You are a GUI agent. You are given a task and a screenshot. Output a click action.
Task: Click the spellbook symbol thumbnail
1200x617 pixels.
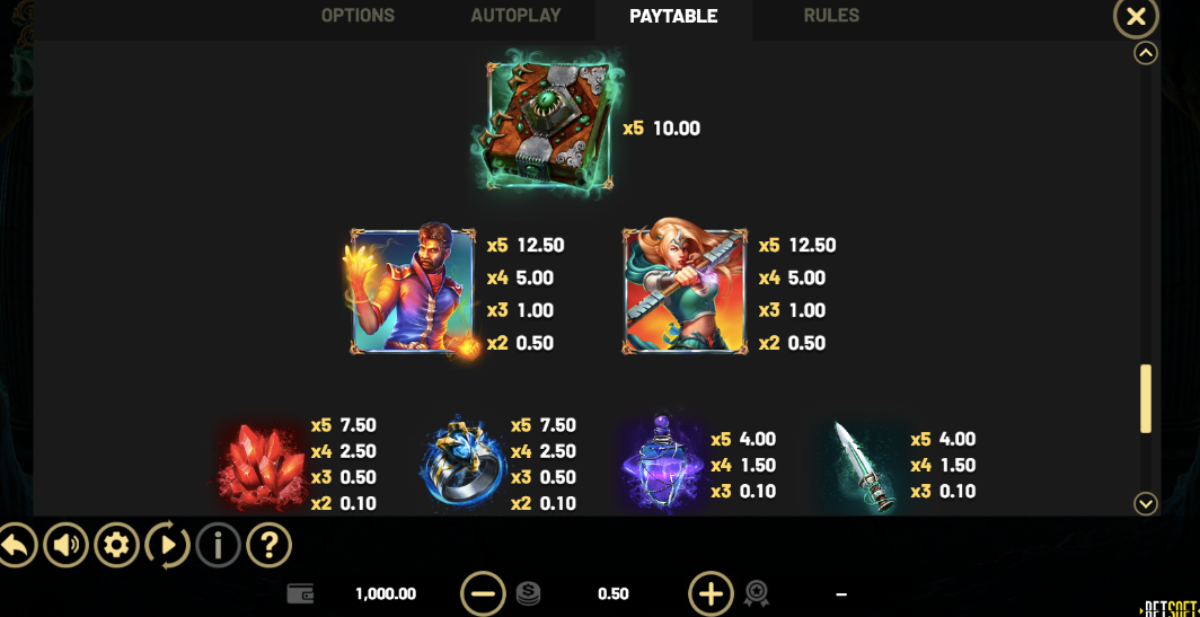tap(551, 122)
